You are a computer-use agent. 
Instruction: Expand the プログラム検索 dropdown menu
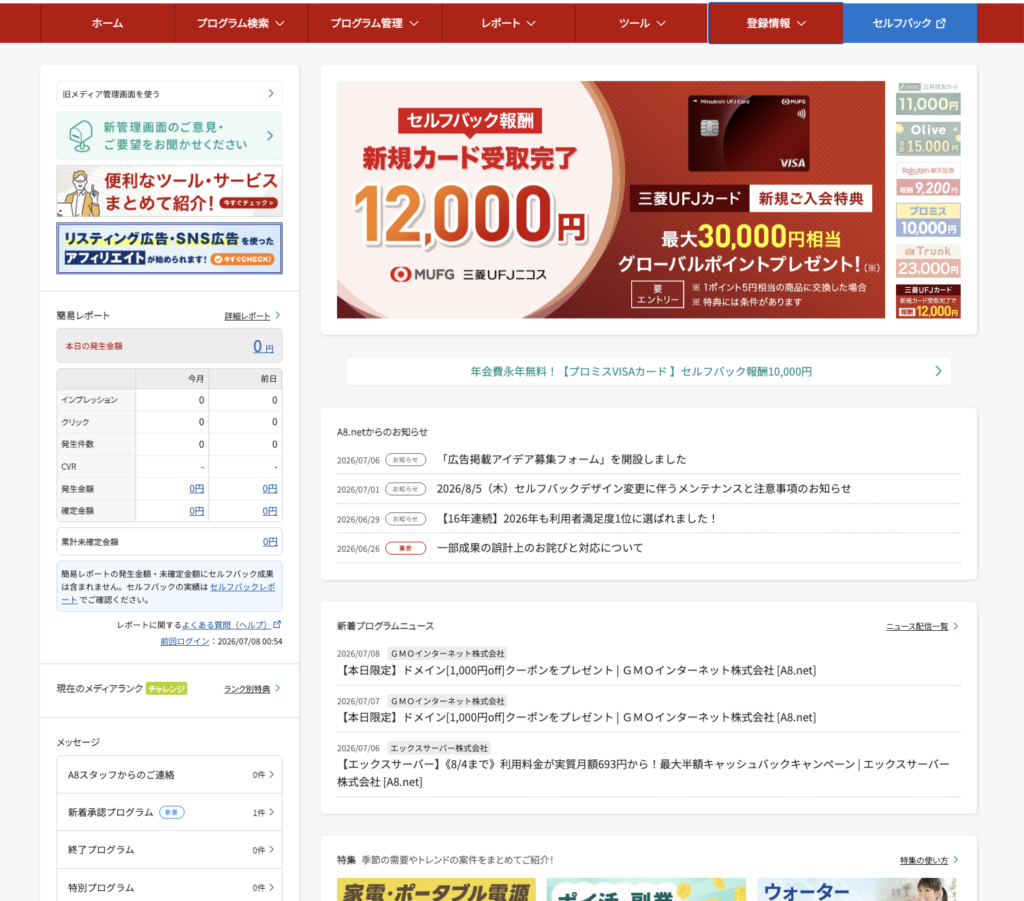tap(241, 23)
